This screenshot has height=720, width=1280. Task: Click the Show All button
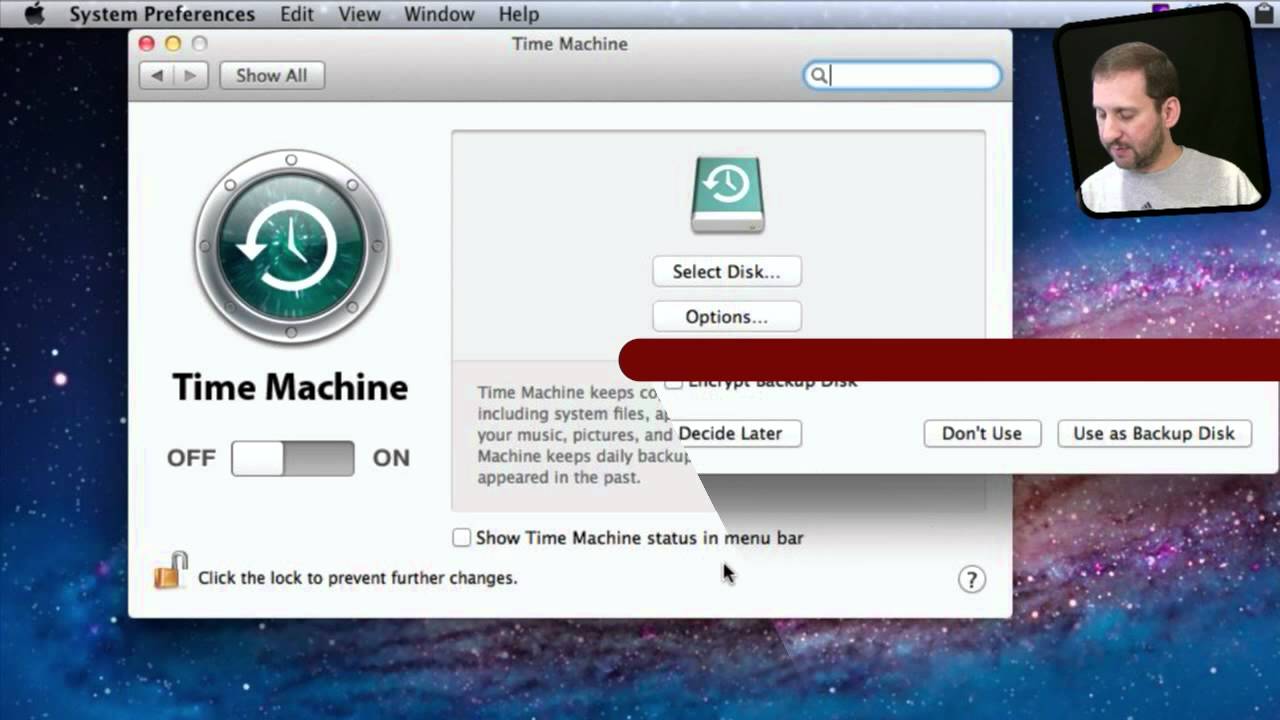point(272,75)
